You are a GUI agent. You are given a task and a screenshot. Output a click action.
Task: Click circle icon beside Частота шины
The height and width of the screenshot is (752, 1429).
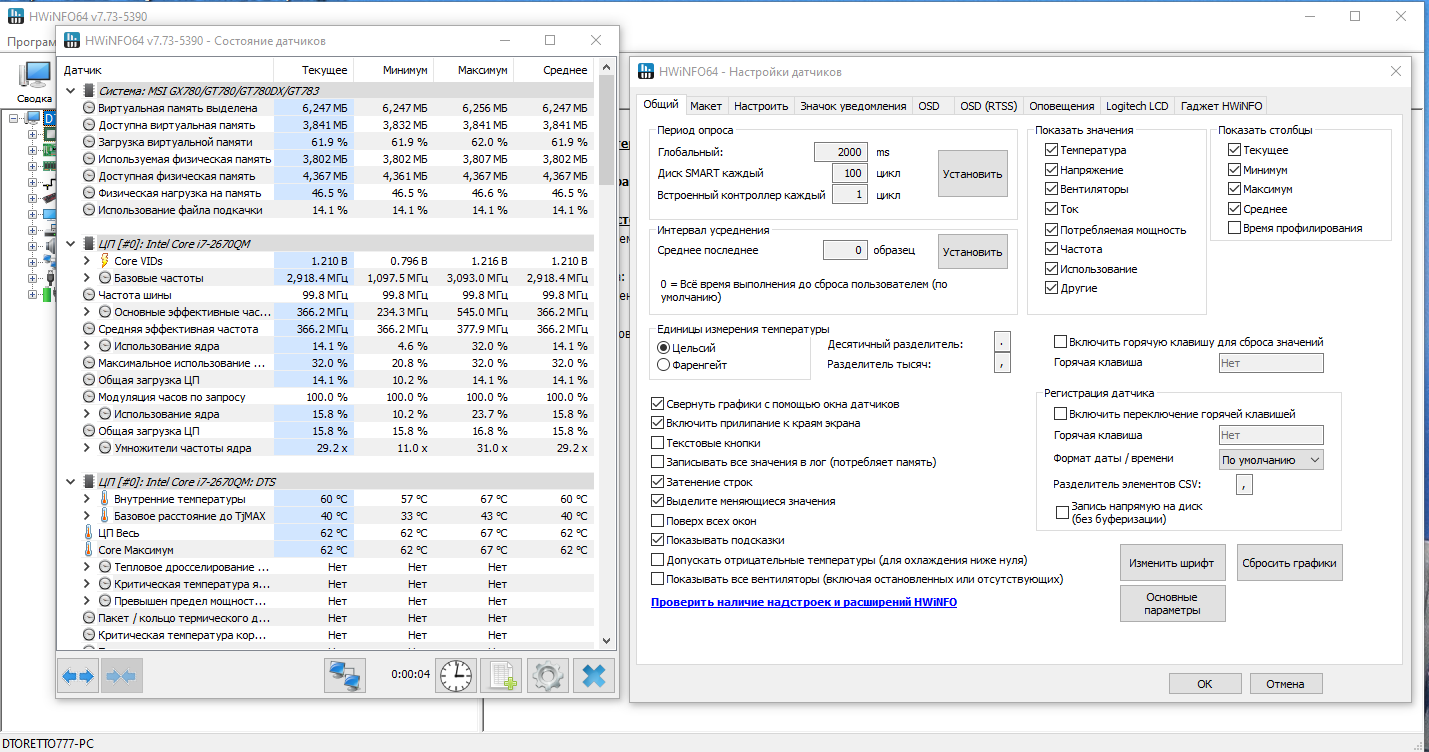tap(89, 295)
